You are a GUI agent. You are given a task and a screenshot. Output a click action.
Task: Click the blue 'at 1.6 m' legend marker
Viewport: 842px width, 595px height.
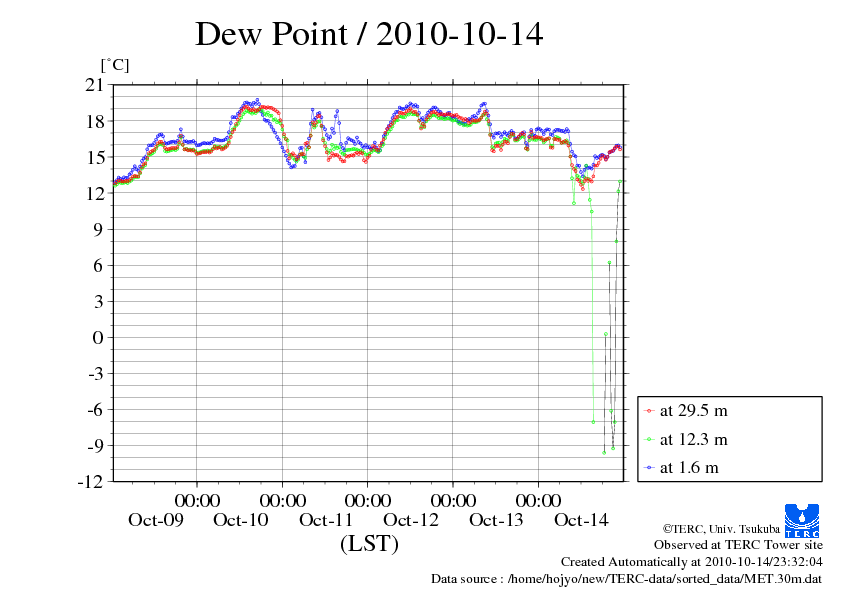(649, 468)
